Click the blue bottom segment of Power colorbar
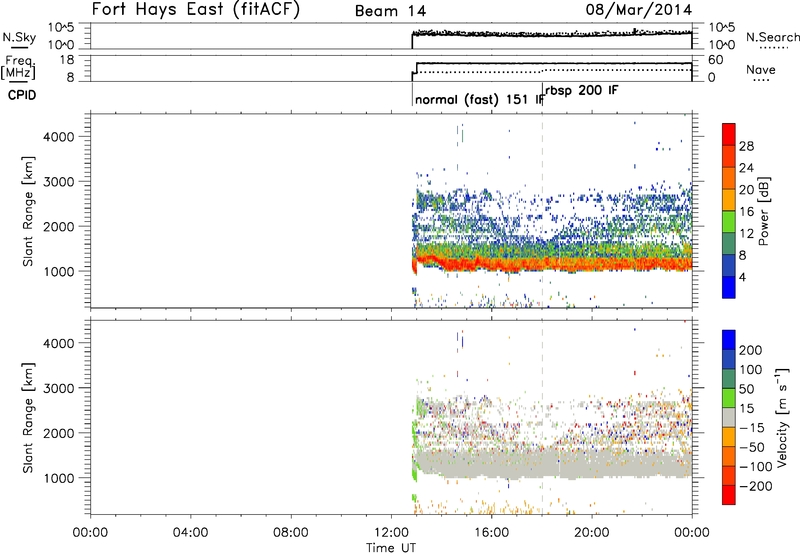This screenshot has width=800, height=554. (x=729, y=287)
